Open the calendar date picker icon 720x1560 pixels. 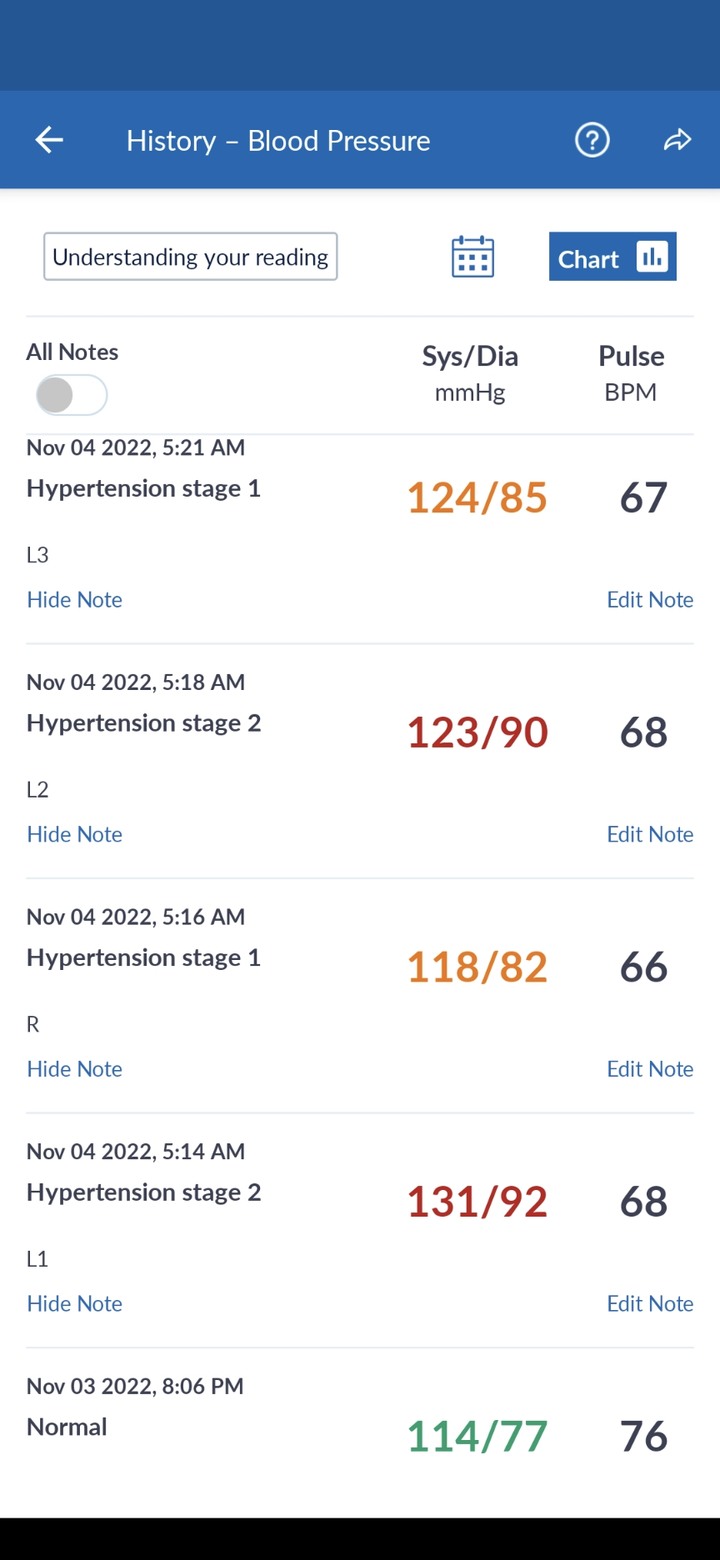[473, 257]
